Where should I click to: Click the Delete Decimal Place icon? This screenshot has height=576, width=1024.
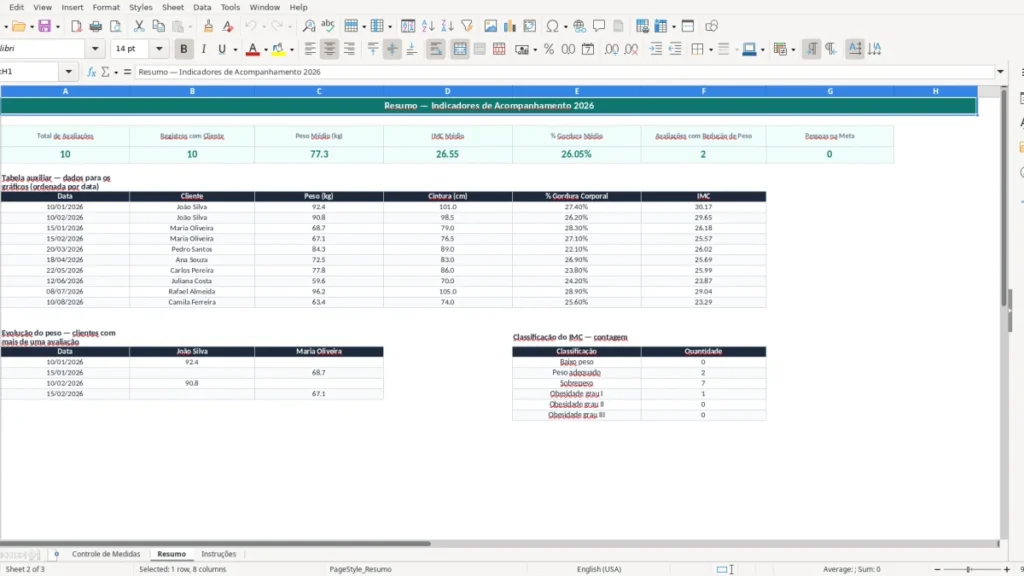631,49
